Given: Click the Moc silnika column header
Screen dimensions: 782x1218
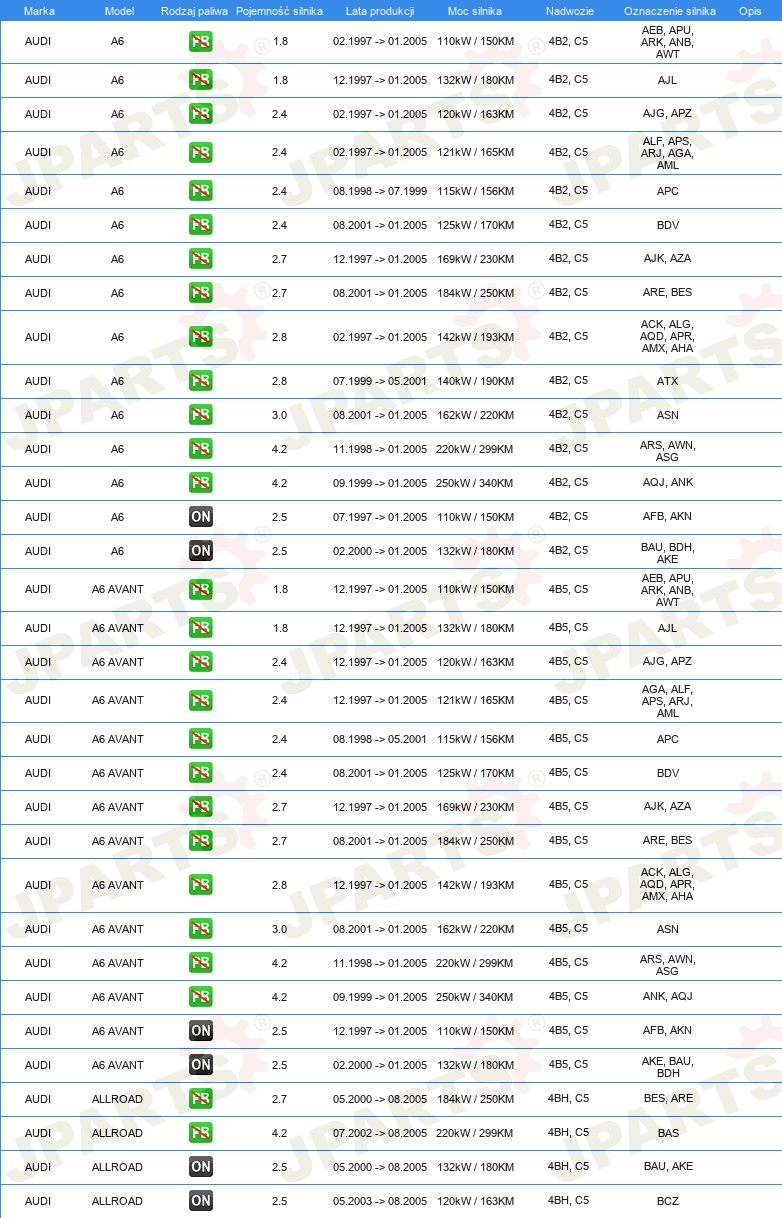Looking at the screenshot, I should (x=475, y=10).
